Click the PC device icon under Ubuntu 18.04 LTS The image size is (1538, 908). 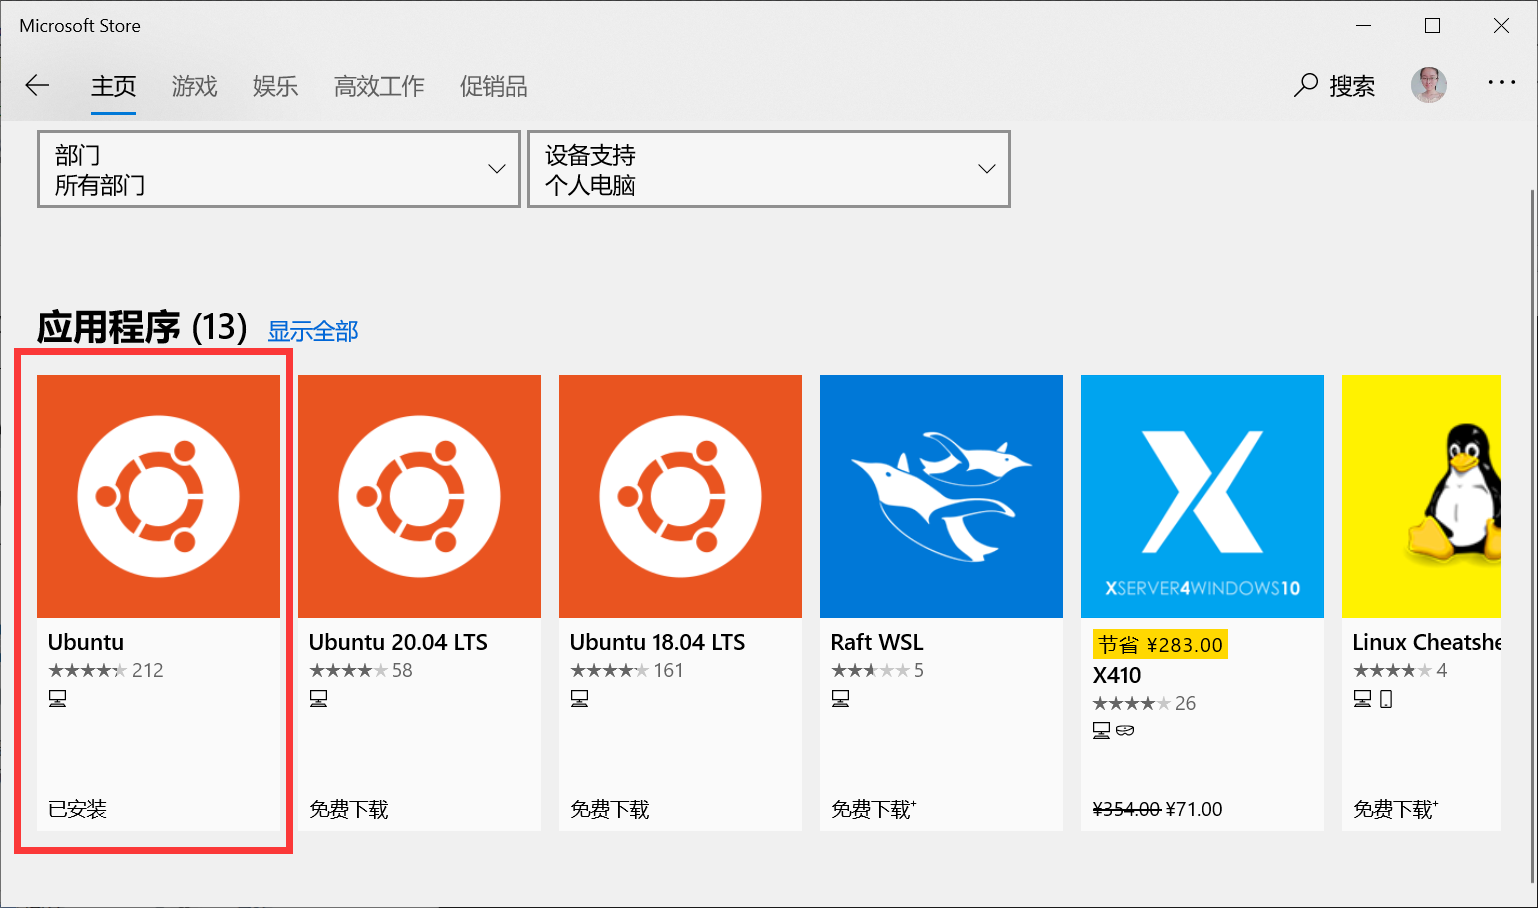(x=579, y=699)
